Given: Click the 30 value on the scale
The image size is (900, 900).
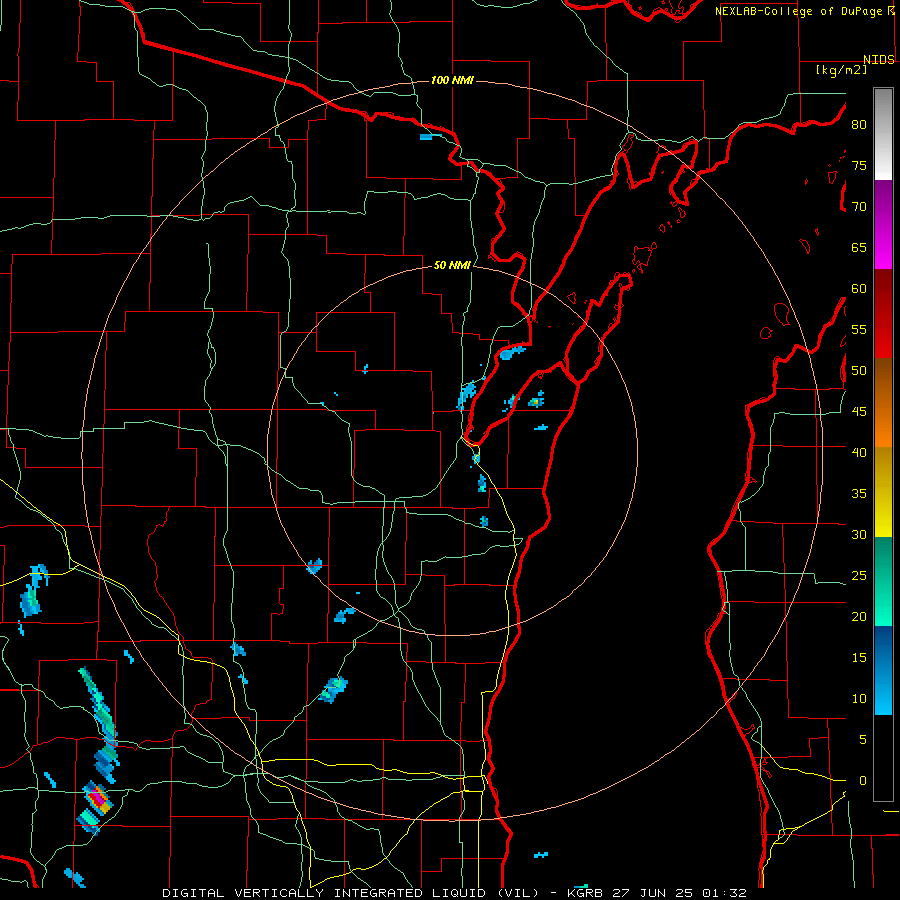Looking at the screenshot, I should [x=859, y=535].
